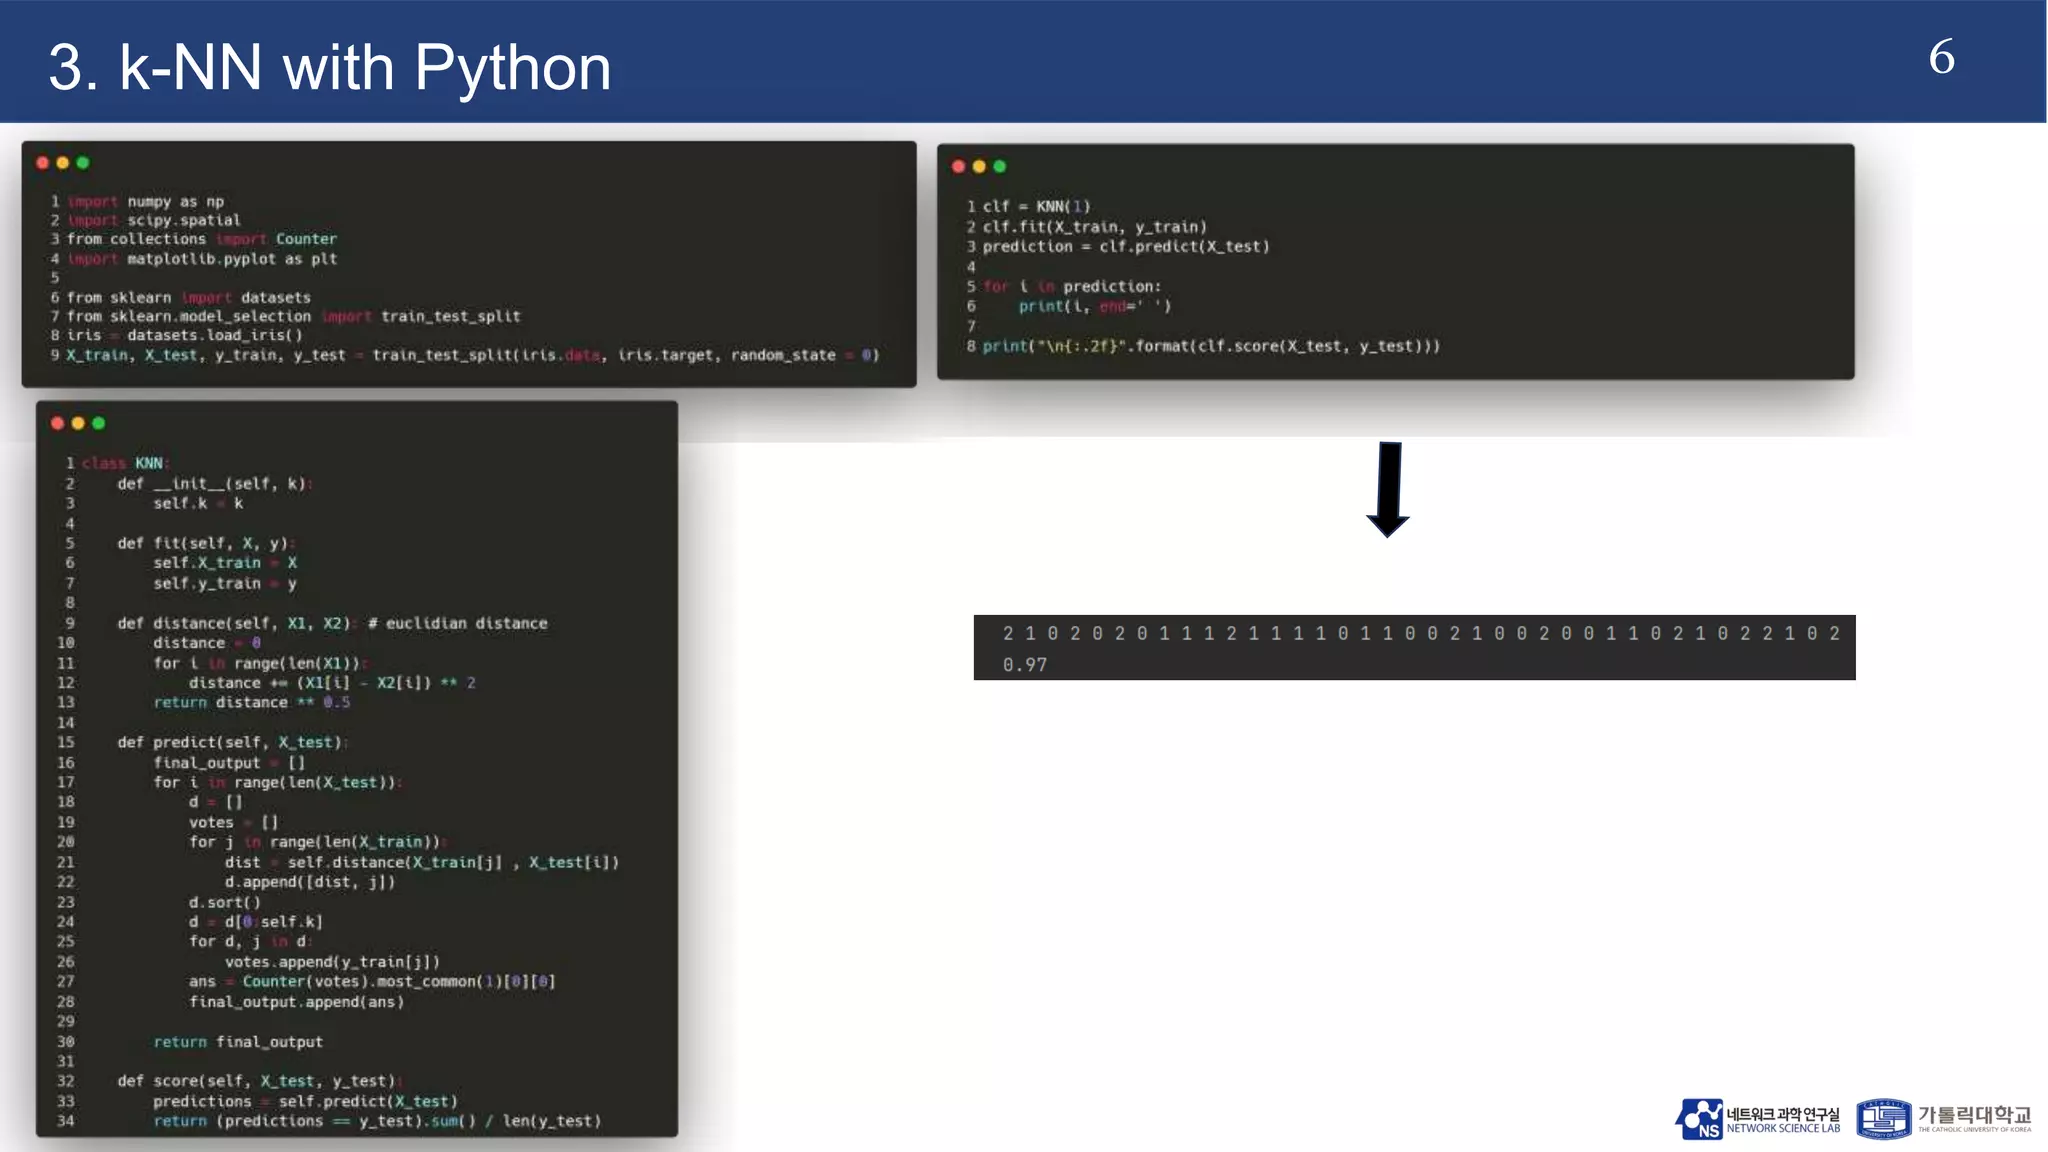Viewport: 2048px width, 1152px height.
Task: Click yellow dot of KNN class window
Action: coord(78,423)
